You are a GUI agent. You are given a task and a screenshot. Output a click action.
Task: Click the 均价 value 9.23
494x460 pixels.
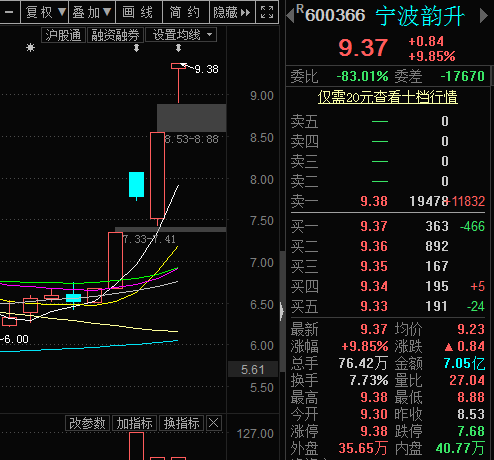click(x=471, y=329)
